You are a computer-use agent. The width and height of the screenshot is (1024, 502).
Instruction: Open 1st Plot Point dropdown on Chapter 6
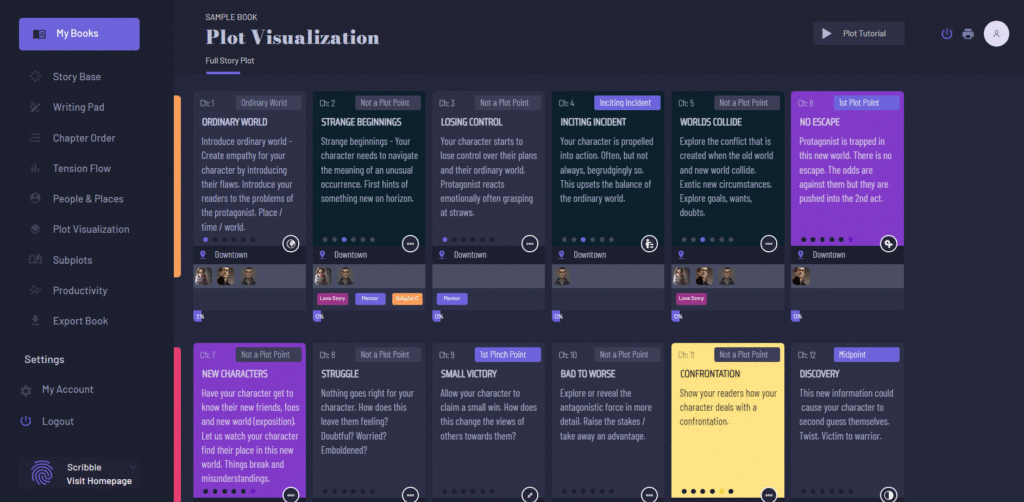click(866, 102)
